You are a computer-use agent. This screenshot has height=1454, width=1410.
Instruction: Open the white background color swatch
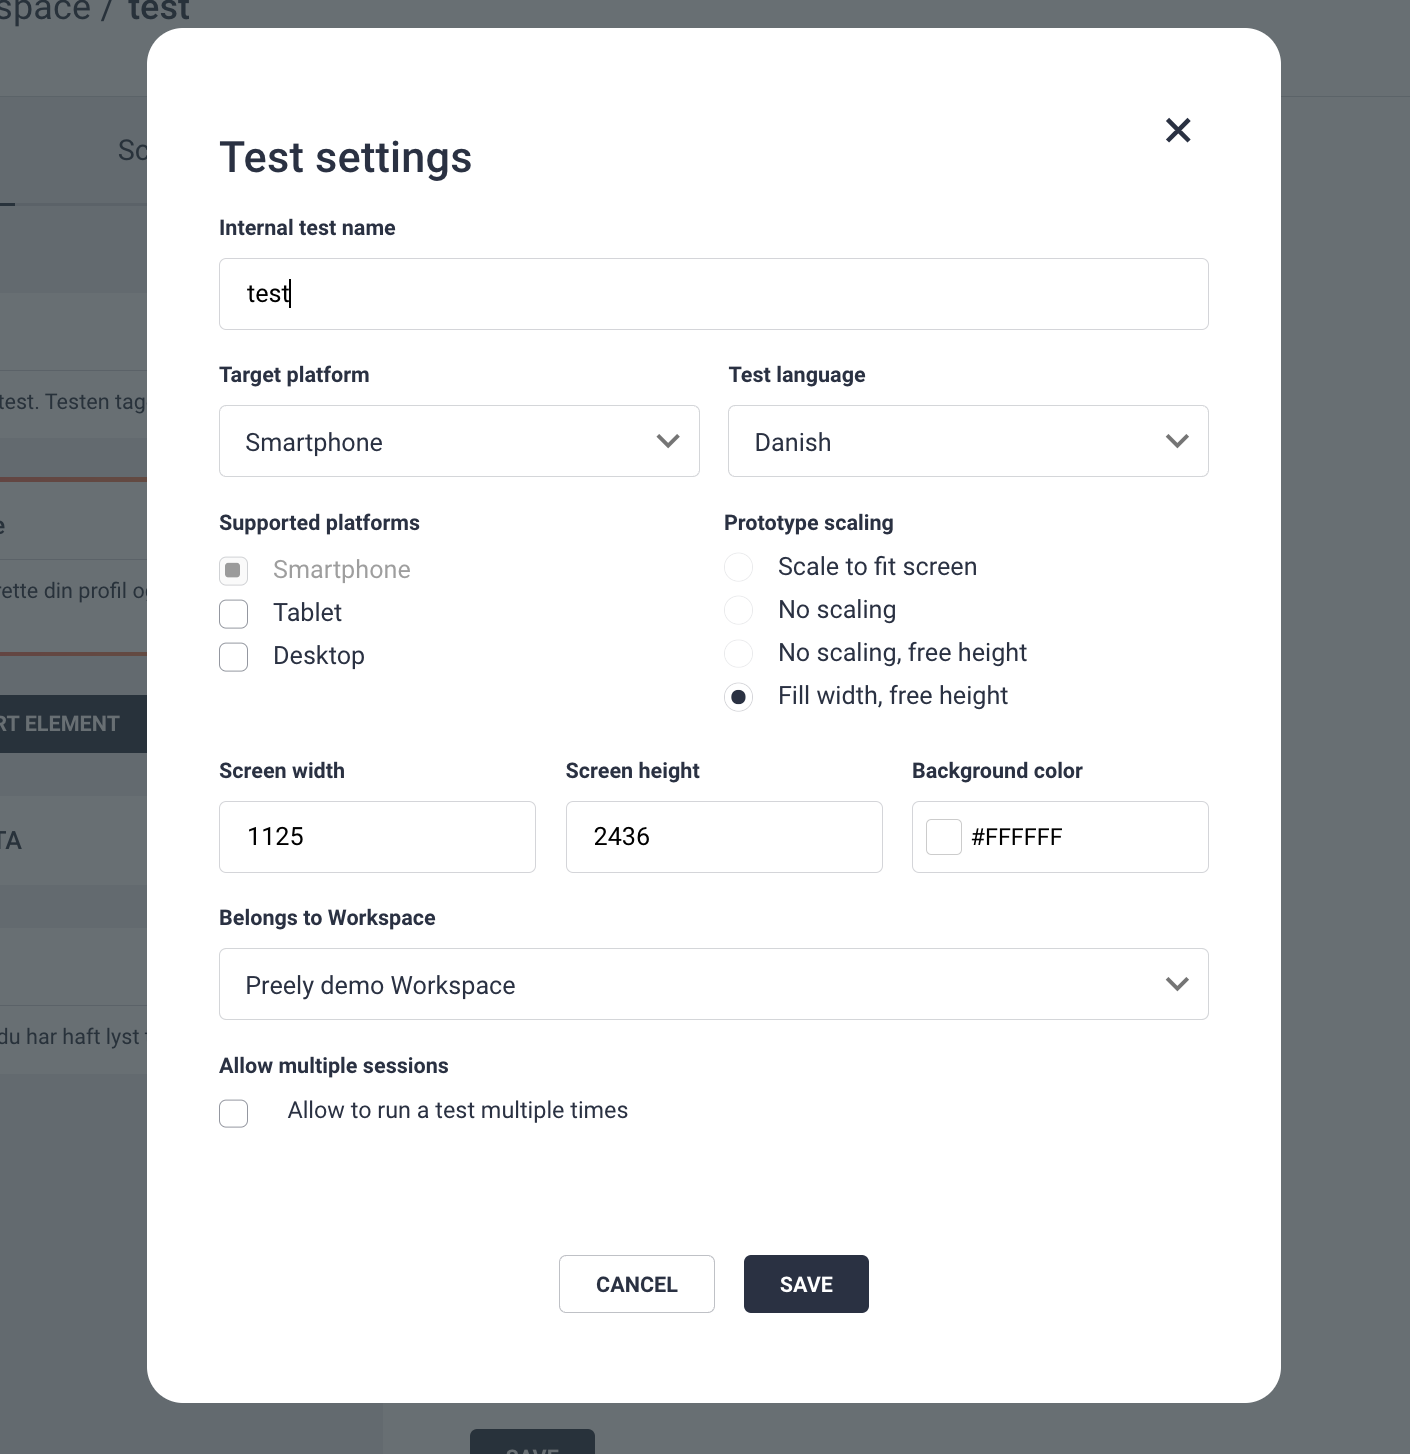944,837
